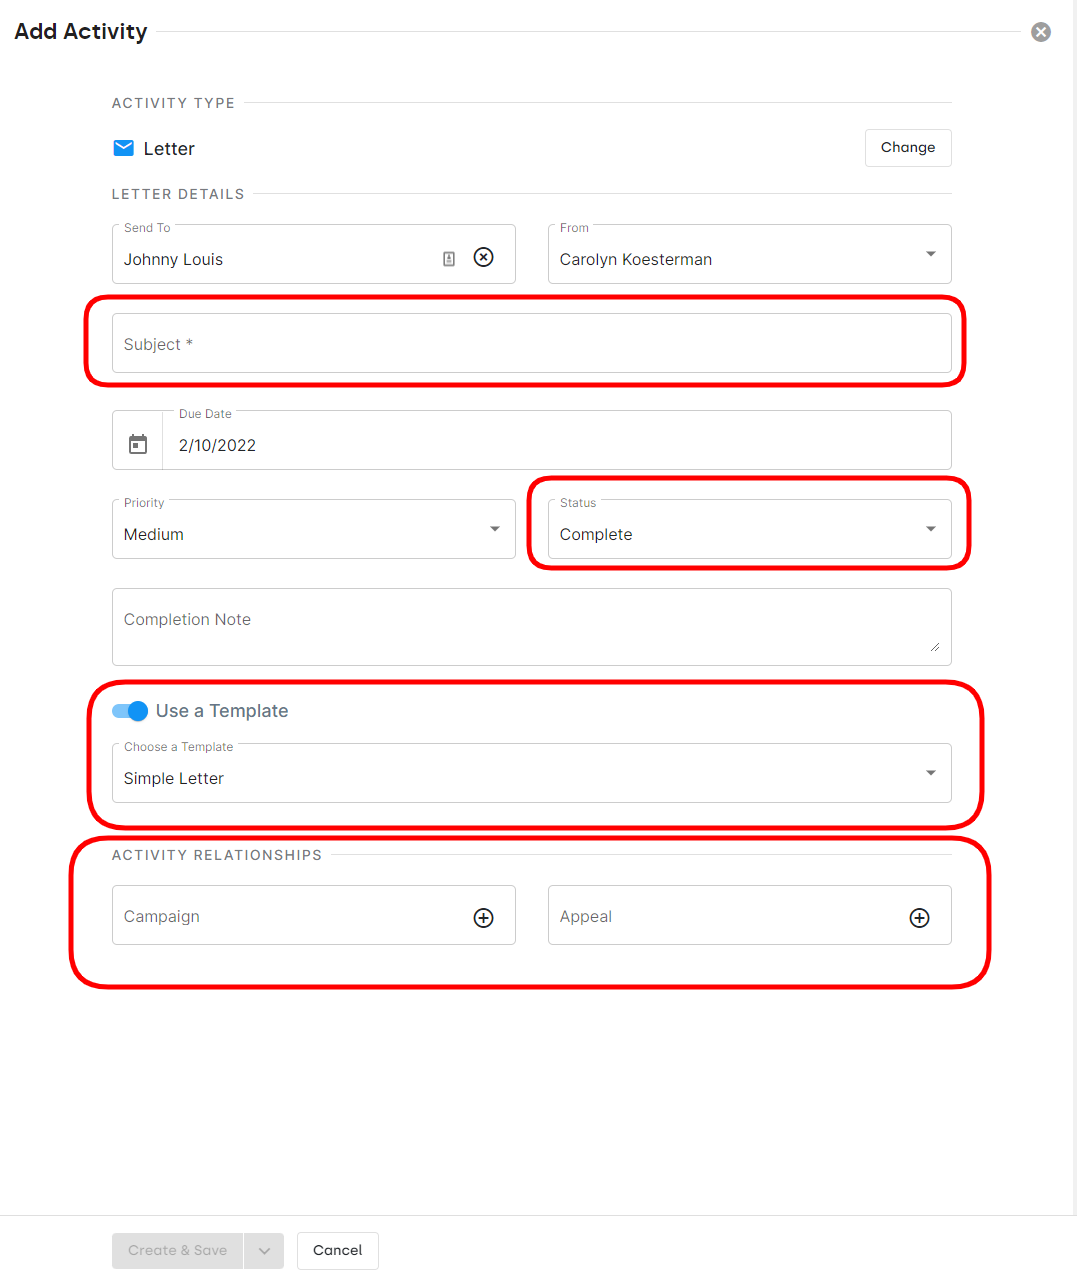Add a Campaign with the plus icon
This screenshot has height=1274, width=1077.
tap(483, 918)
